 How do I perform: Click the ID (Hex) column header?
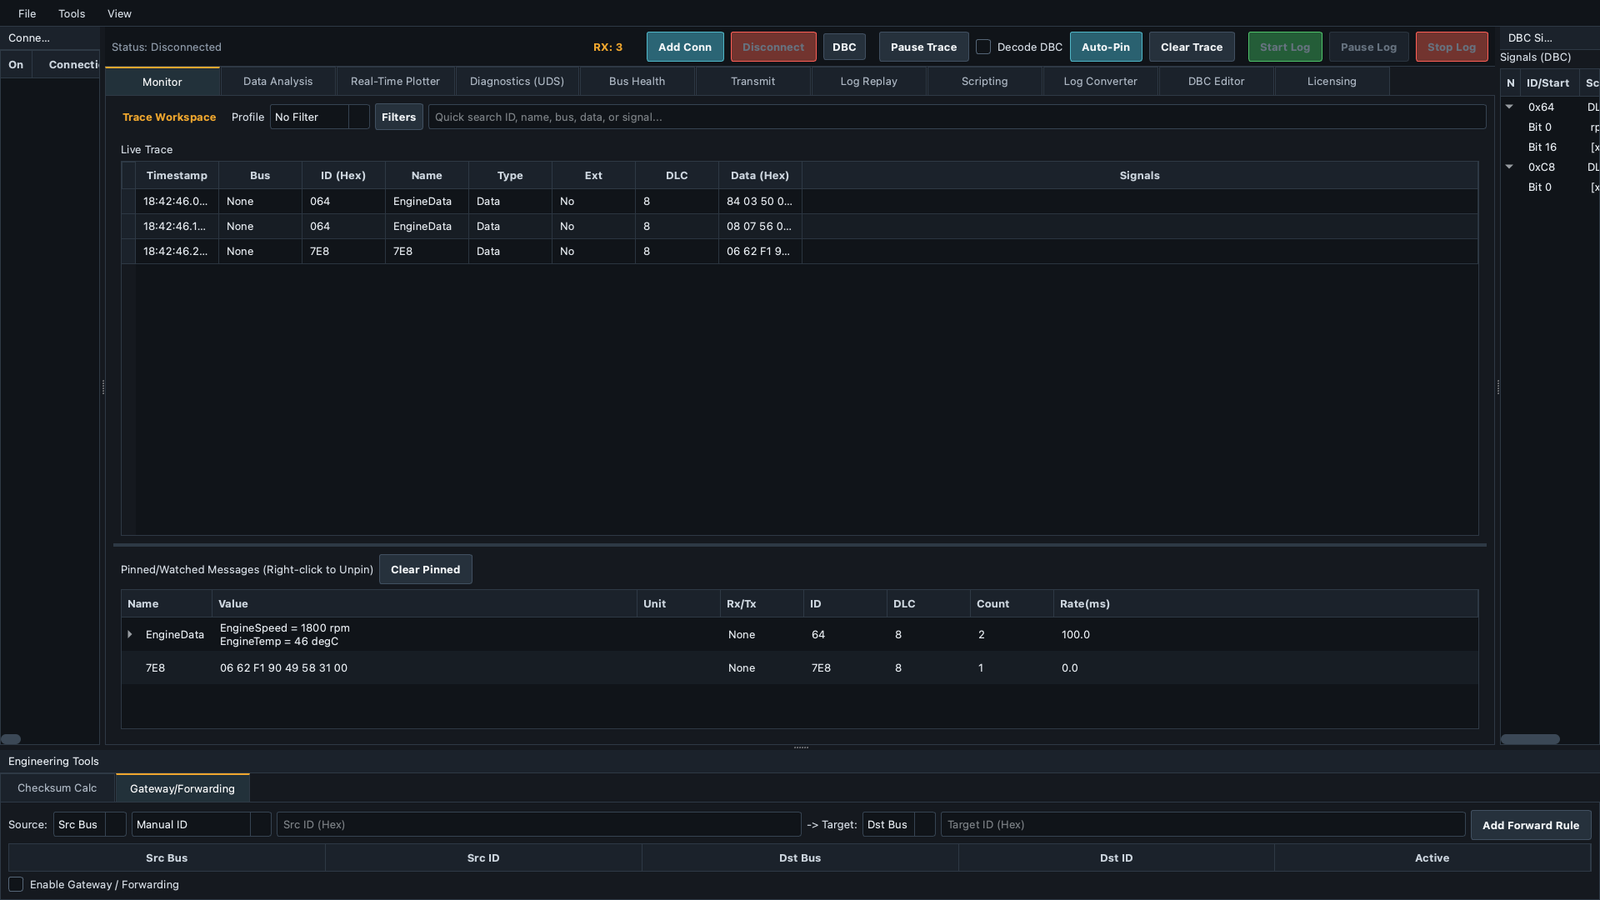click(343, 176)
